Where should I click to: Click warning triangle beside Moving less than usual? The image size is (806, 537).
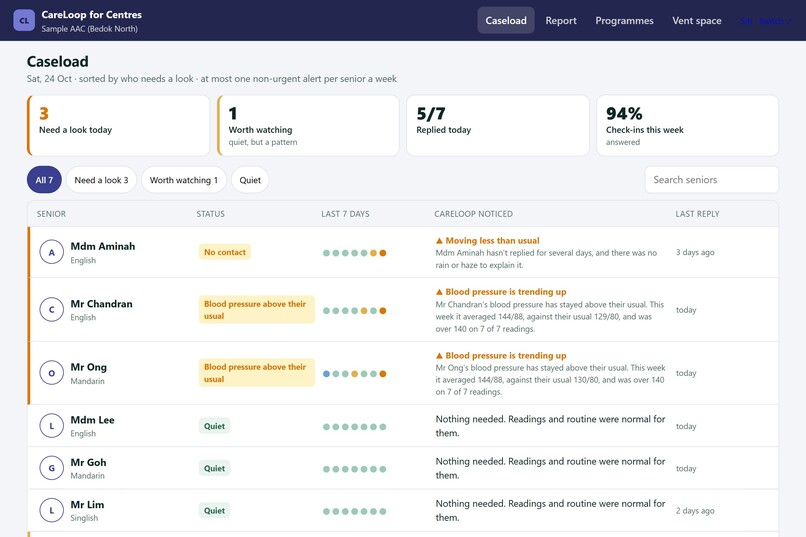[439, 240]
